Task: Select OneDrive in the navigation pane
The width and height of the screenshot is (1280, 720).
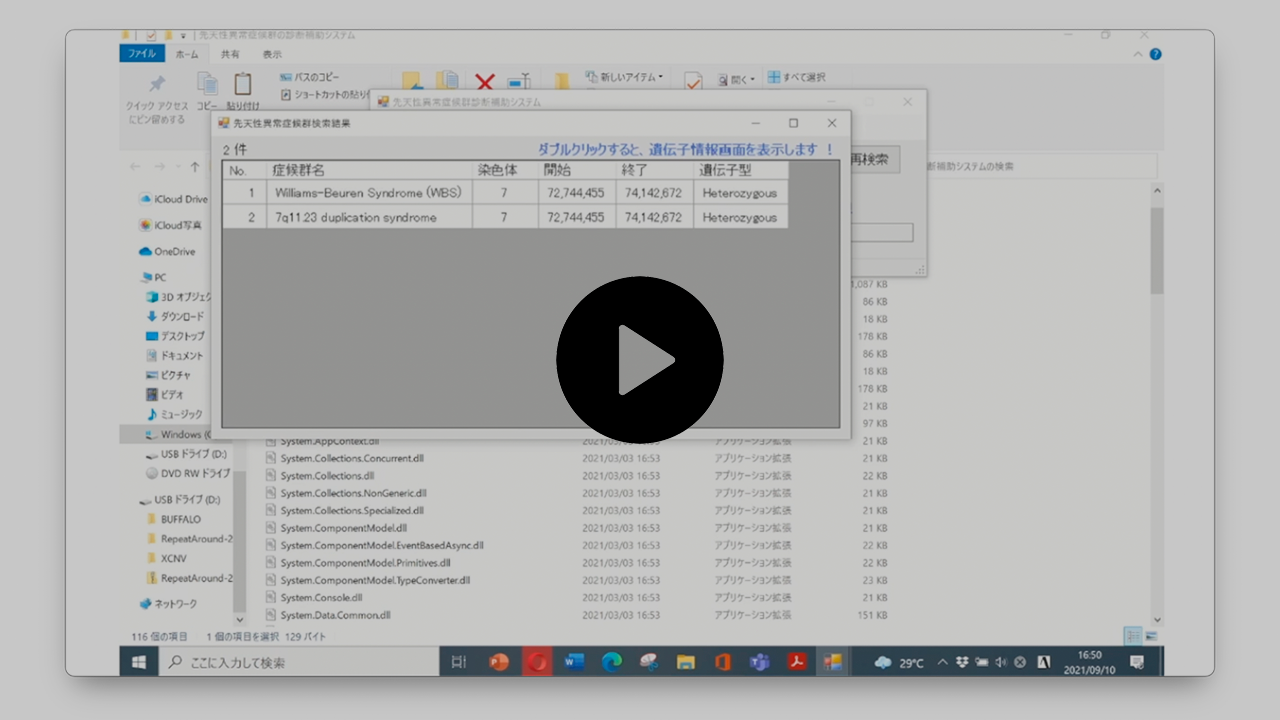Action: pos(174,252)
